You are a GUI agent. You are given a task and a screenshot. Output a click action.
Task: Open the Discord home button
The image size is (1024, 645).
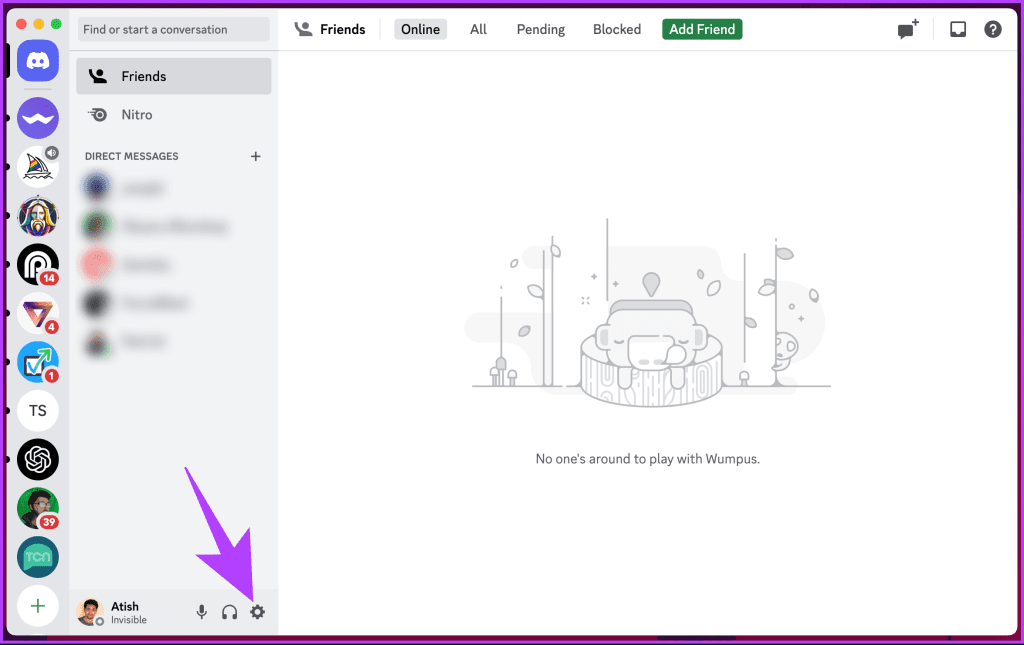38,61
